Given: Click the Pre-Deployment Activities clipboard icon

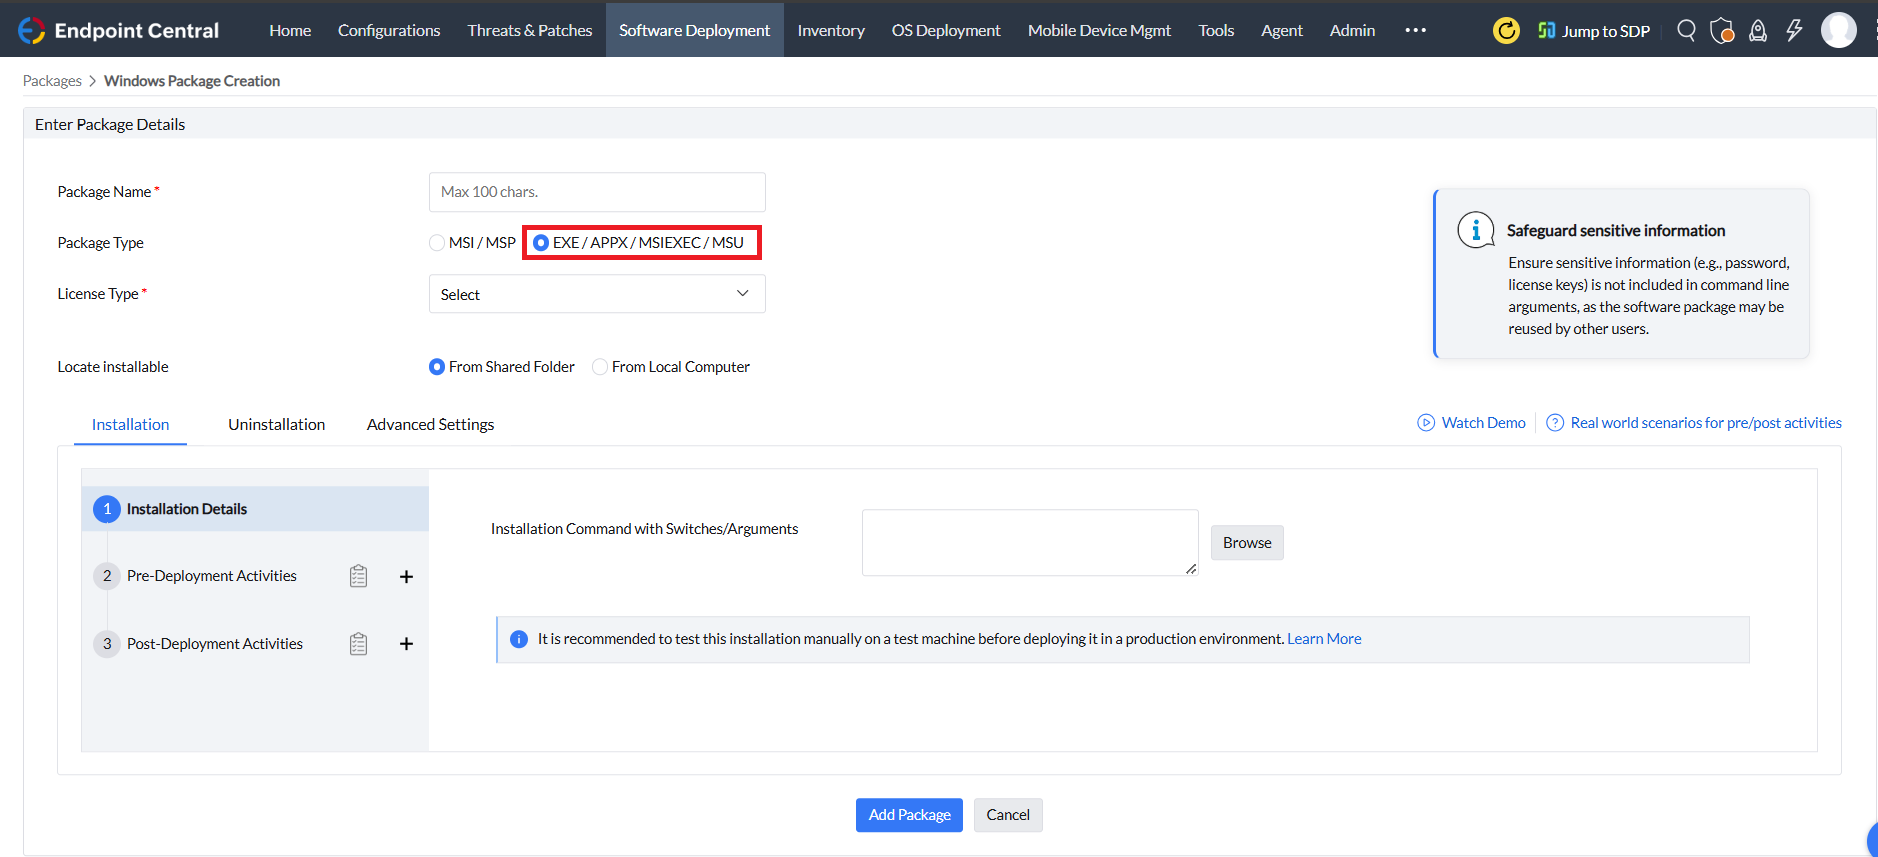Looking at the screenshot, I should click(358, 576).
